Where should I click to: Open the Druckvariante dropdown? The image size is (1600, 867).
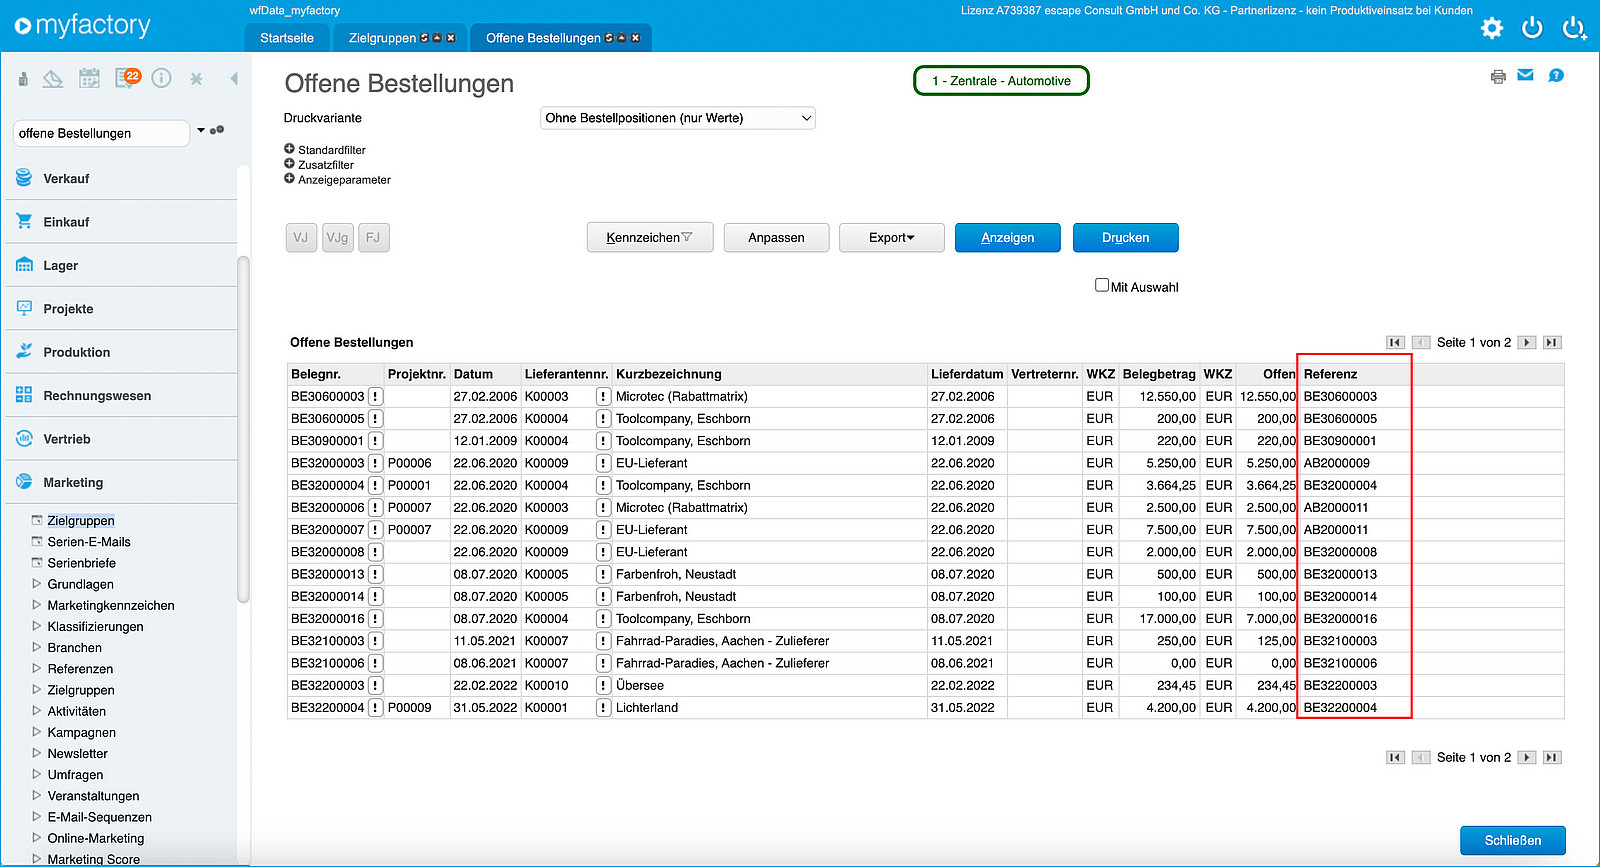[x=678, y=118]
